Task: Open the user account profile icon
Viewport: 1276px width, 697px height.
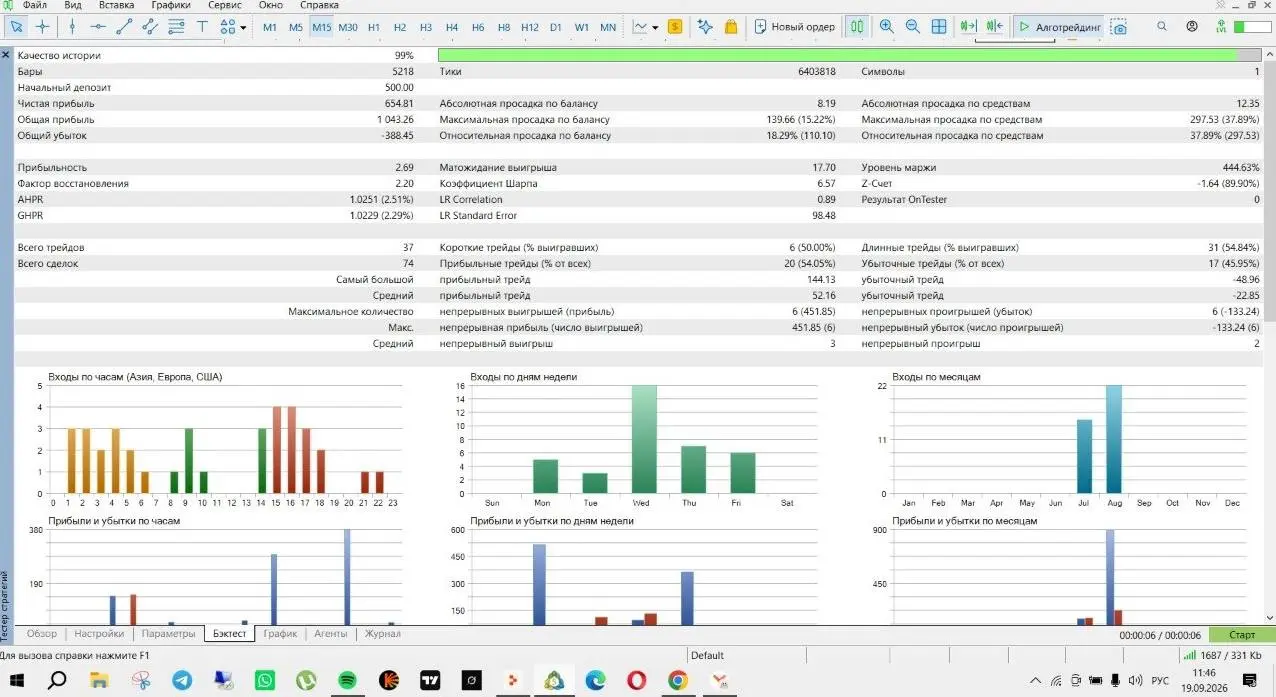Action: coord(1192,26)
